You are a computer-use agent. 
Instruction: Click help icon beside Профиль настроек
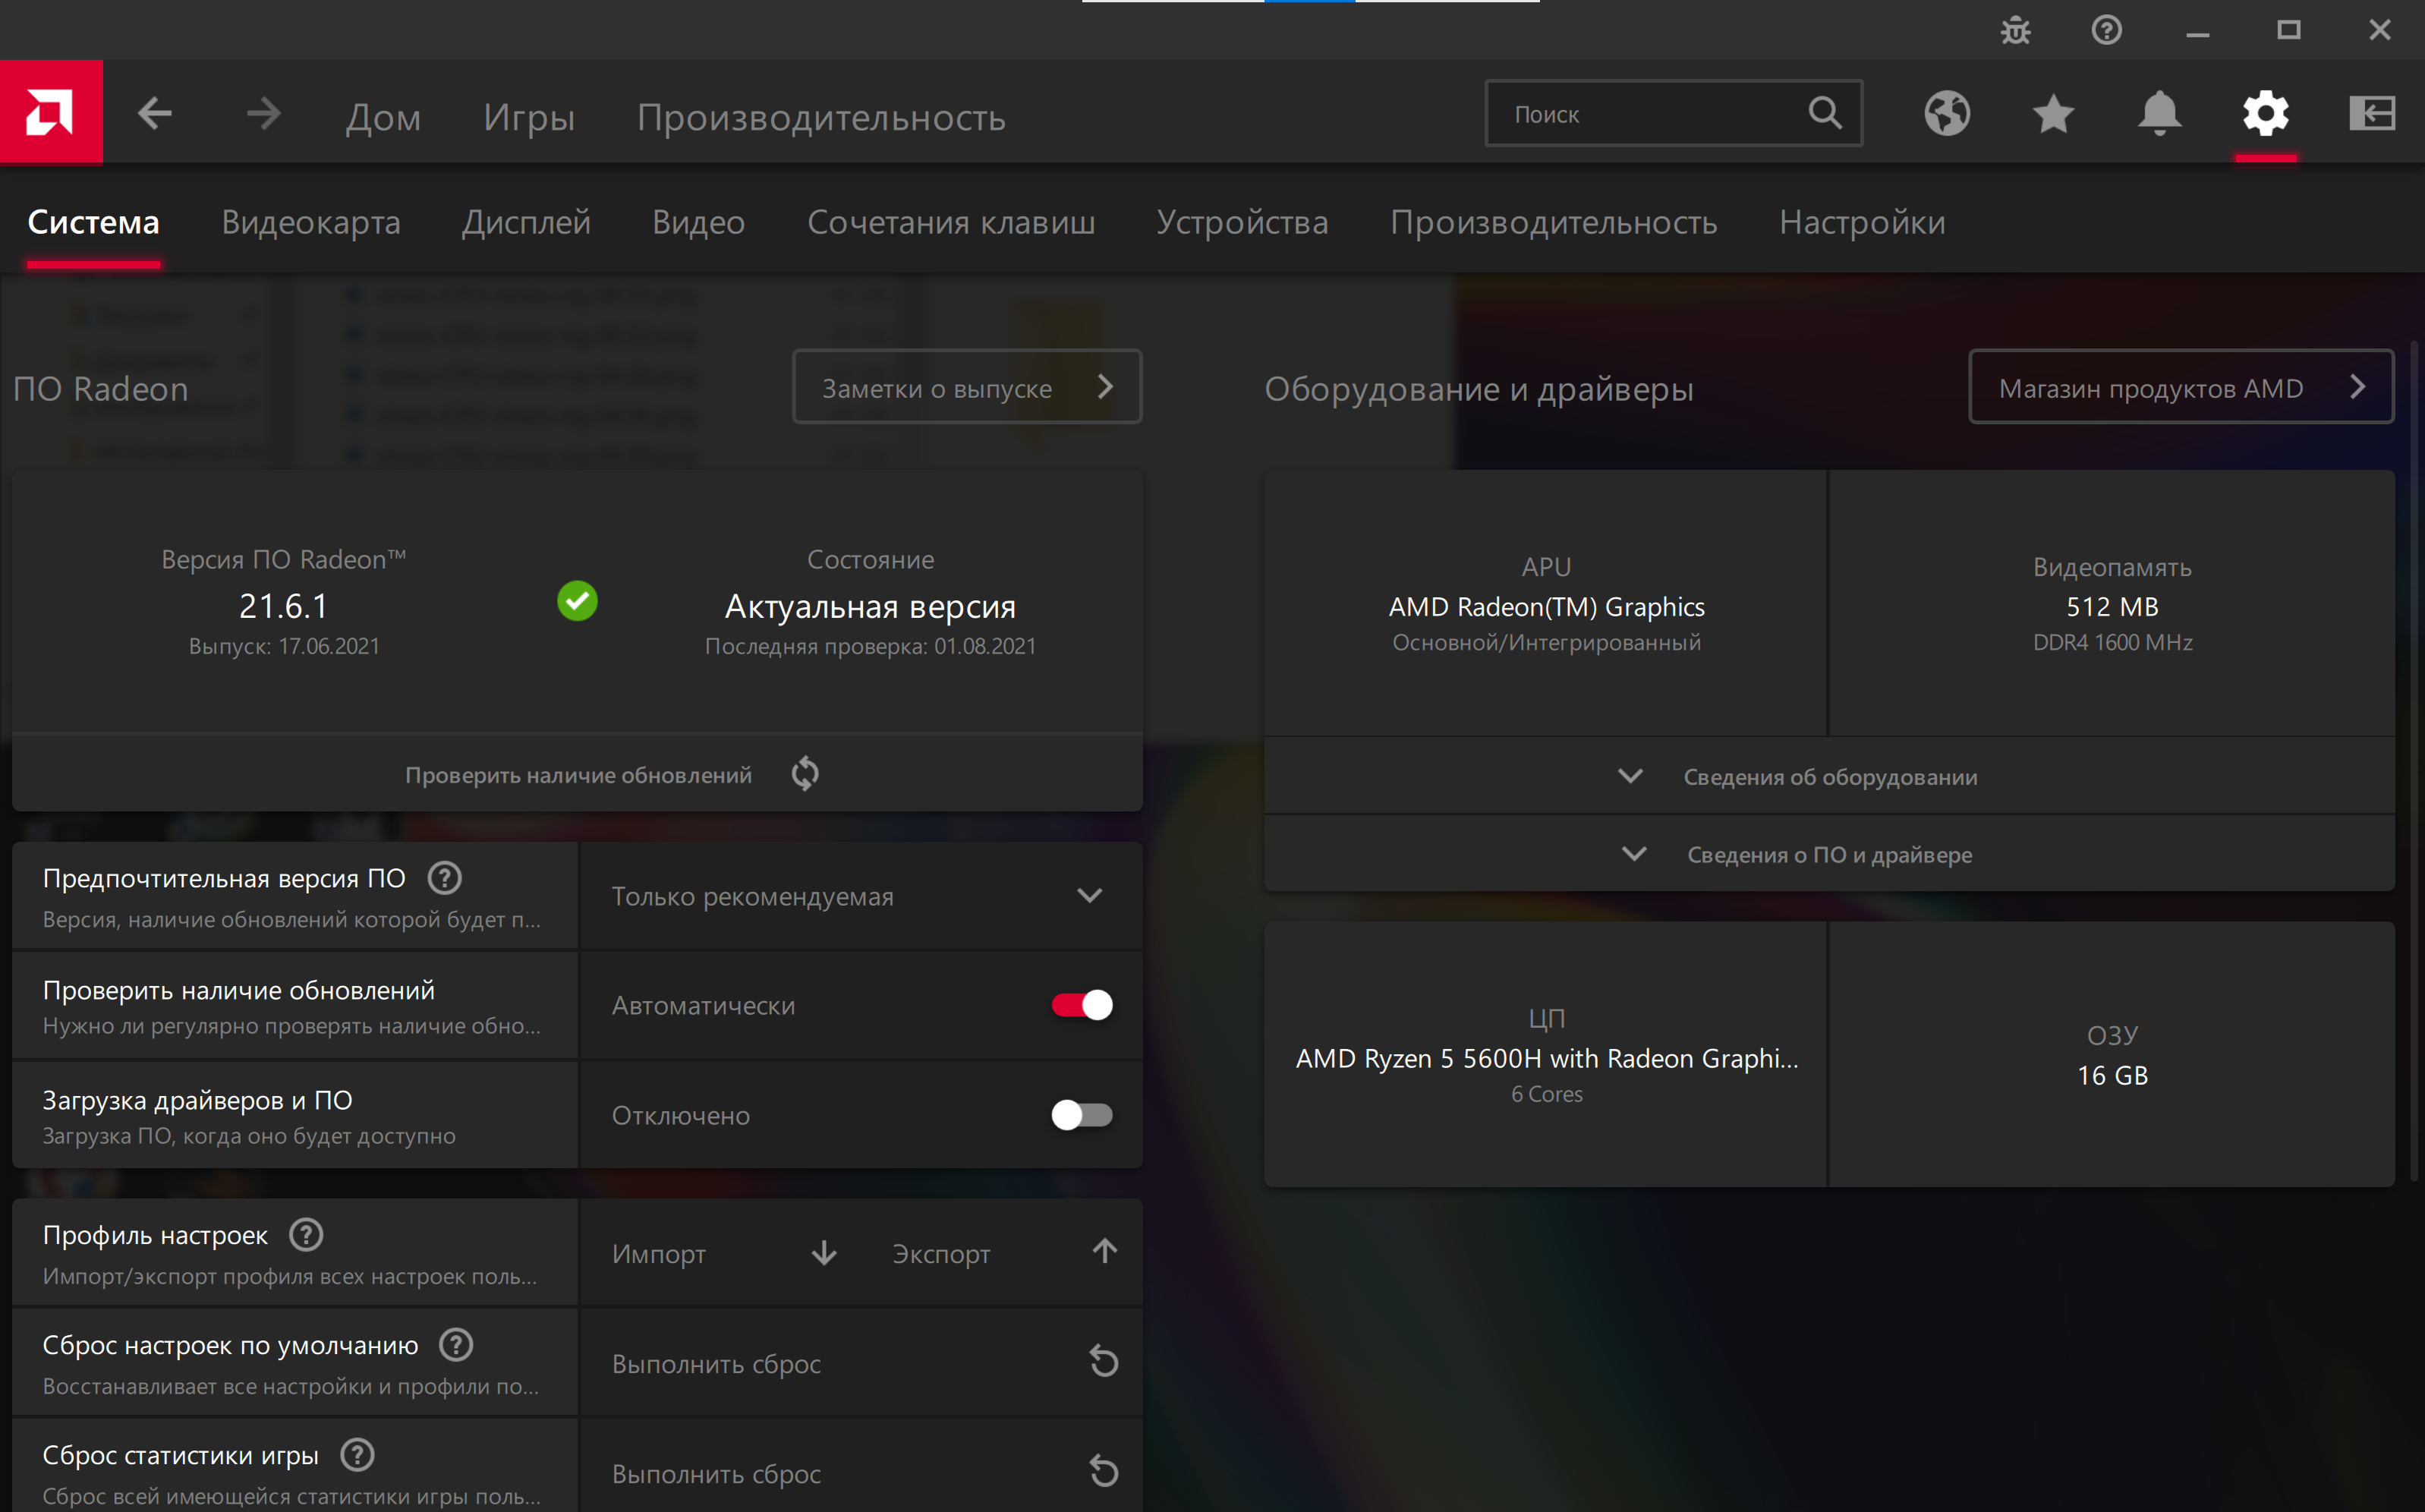coord(306,1234)
